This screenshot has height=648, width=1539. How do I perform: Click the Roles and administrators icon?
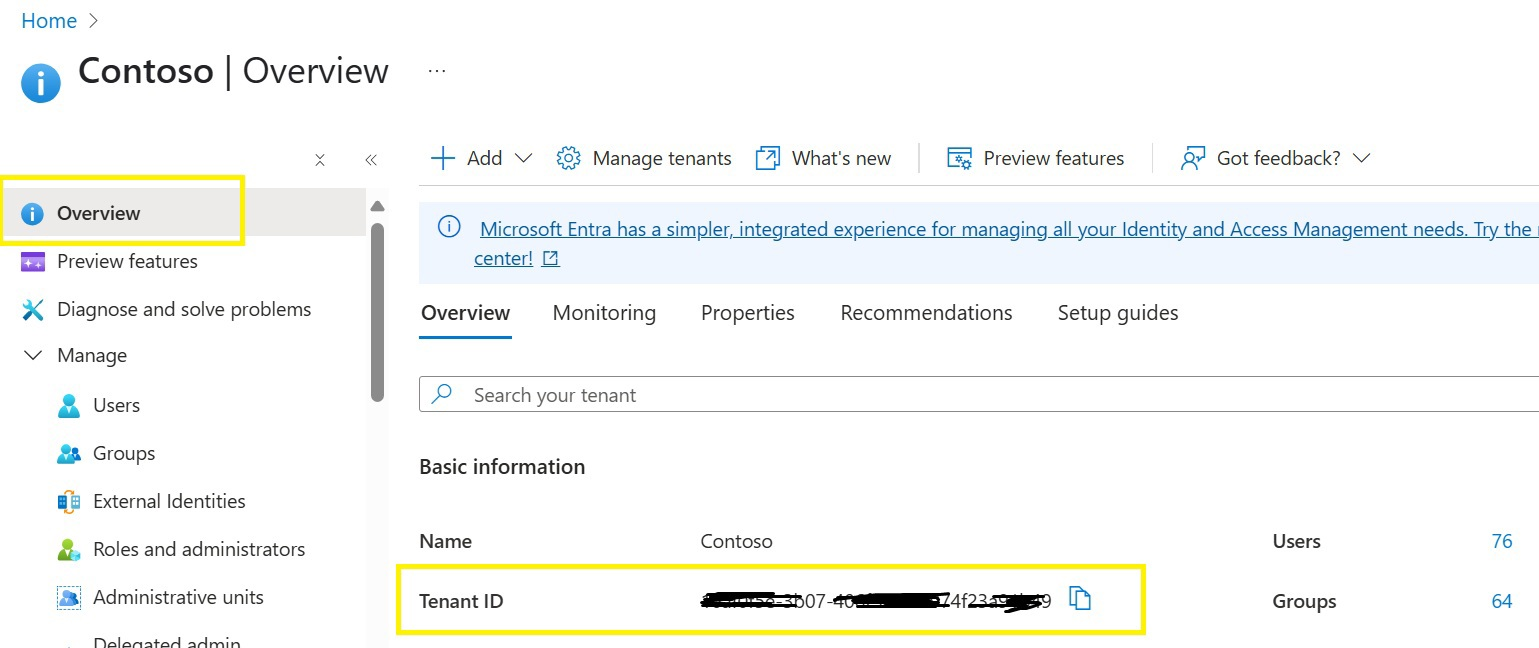pos(69,550)
